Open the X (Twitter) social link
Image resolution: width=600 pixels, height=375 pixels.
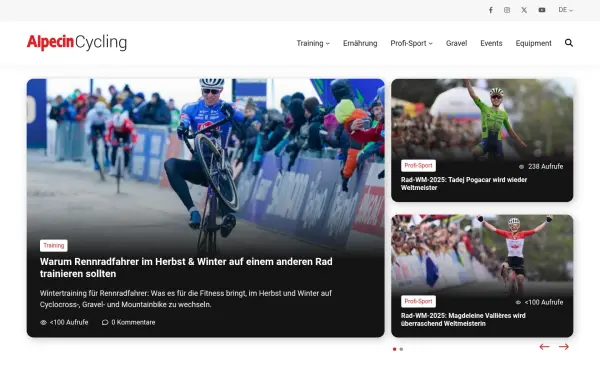524,10
